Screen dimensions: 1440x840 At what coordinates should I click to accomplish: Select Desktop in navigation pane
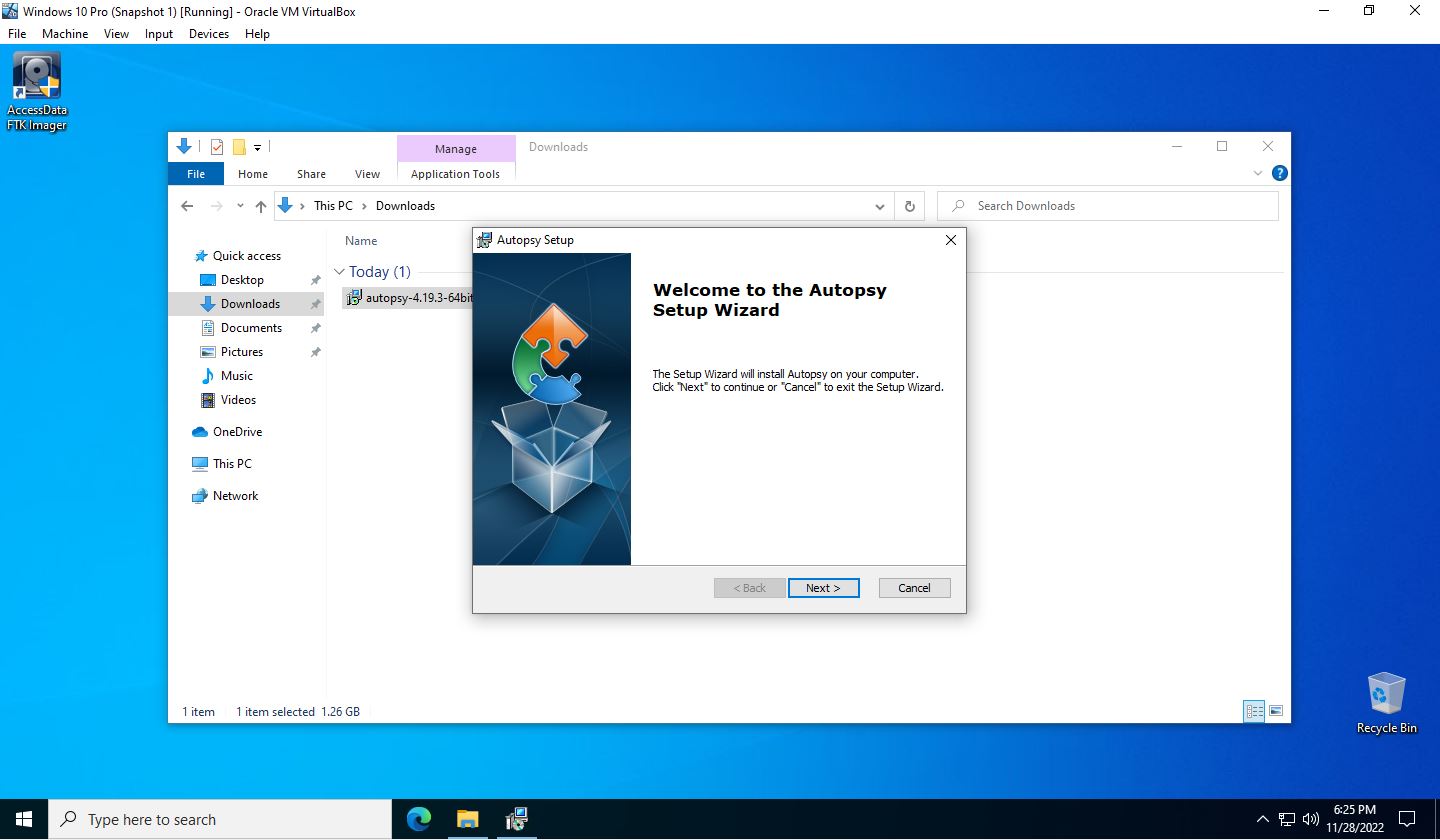(x=242, y=280)
